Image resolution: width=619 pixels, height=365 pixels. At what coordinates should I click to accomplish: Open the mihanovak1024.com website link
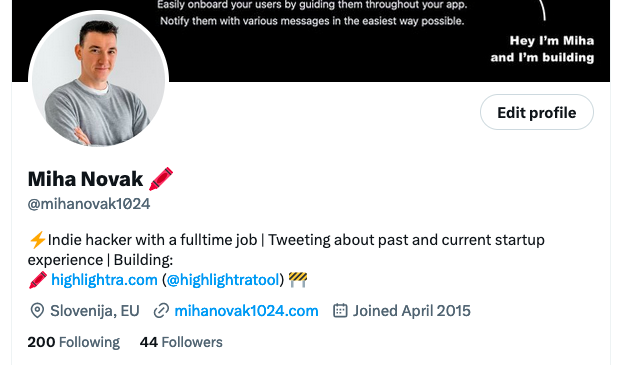pyautogui.click(x=246, y=311)
